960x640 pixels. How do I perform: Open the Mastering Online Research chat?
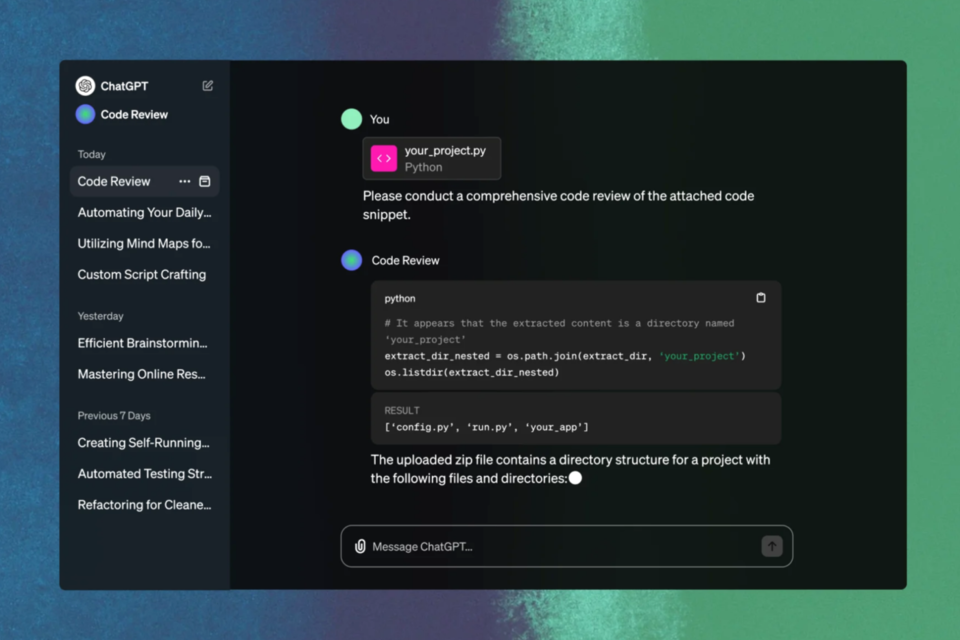(142, 374)
